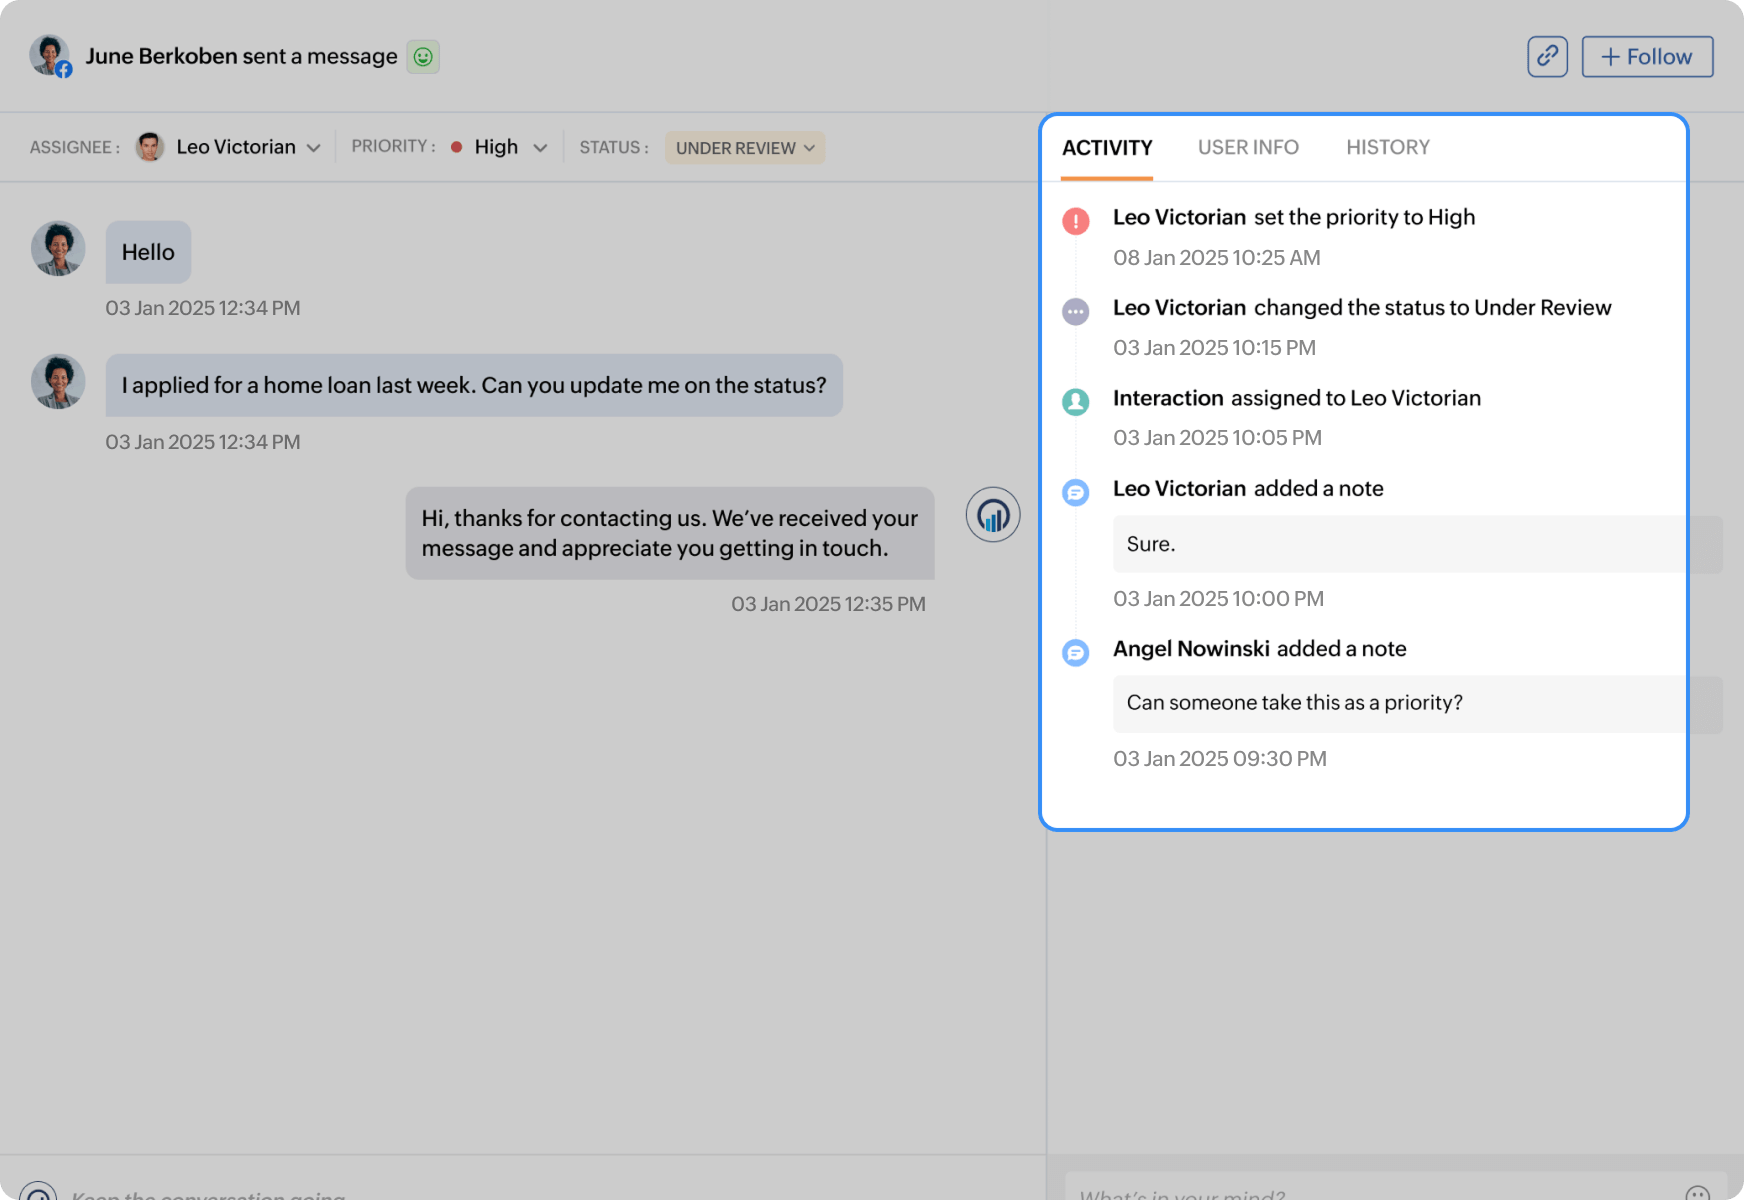This screenshot has height=1200, width=1744.
Task: Click the home loan status message bubble
Action: pos(474,385)
